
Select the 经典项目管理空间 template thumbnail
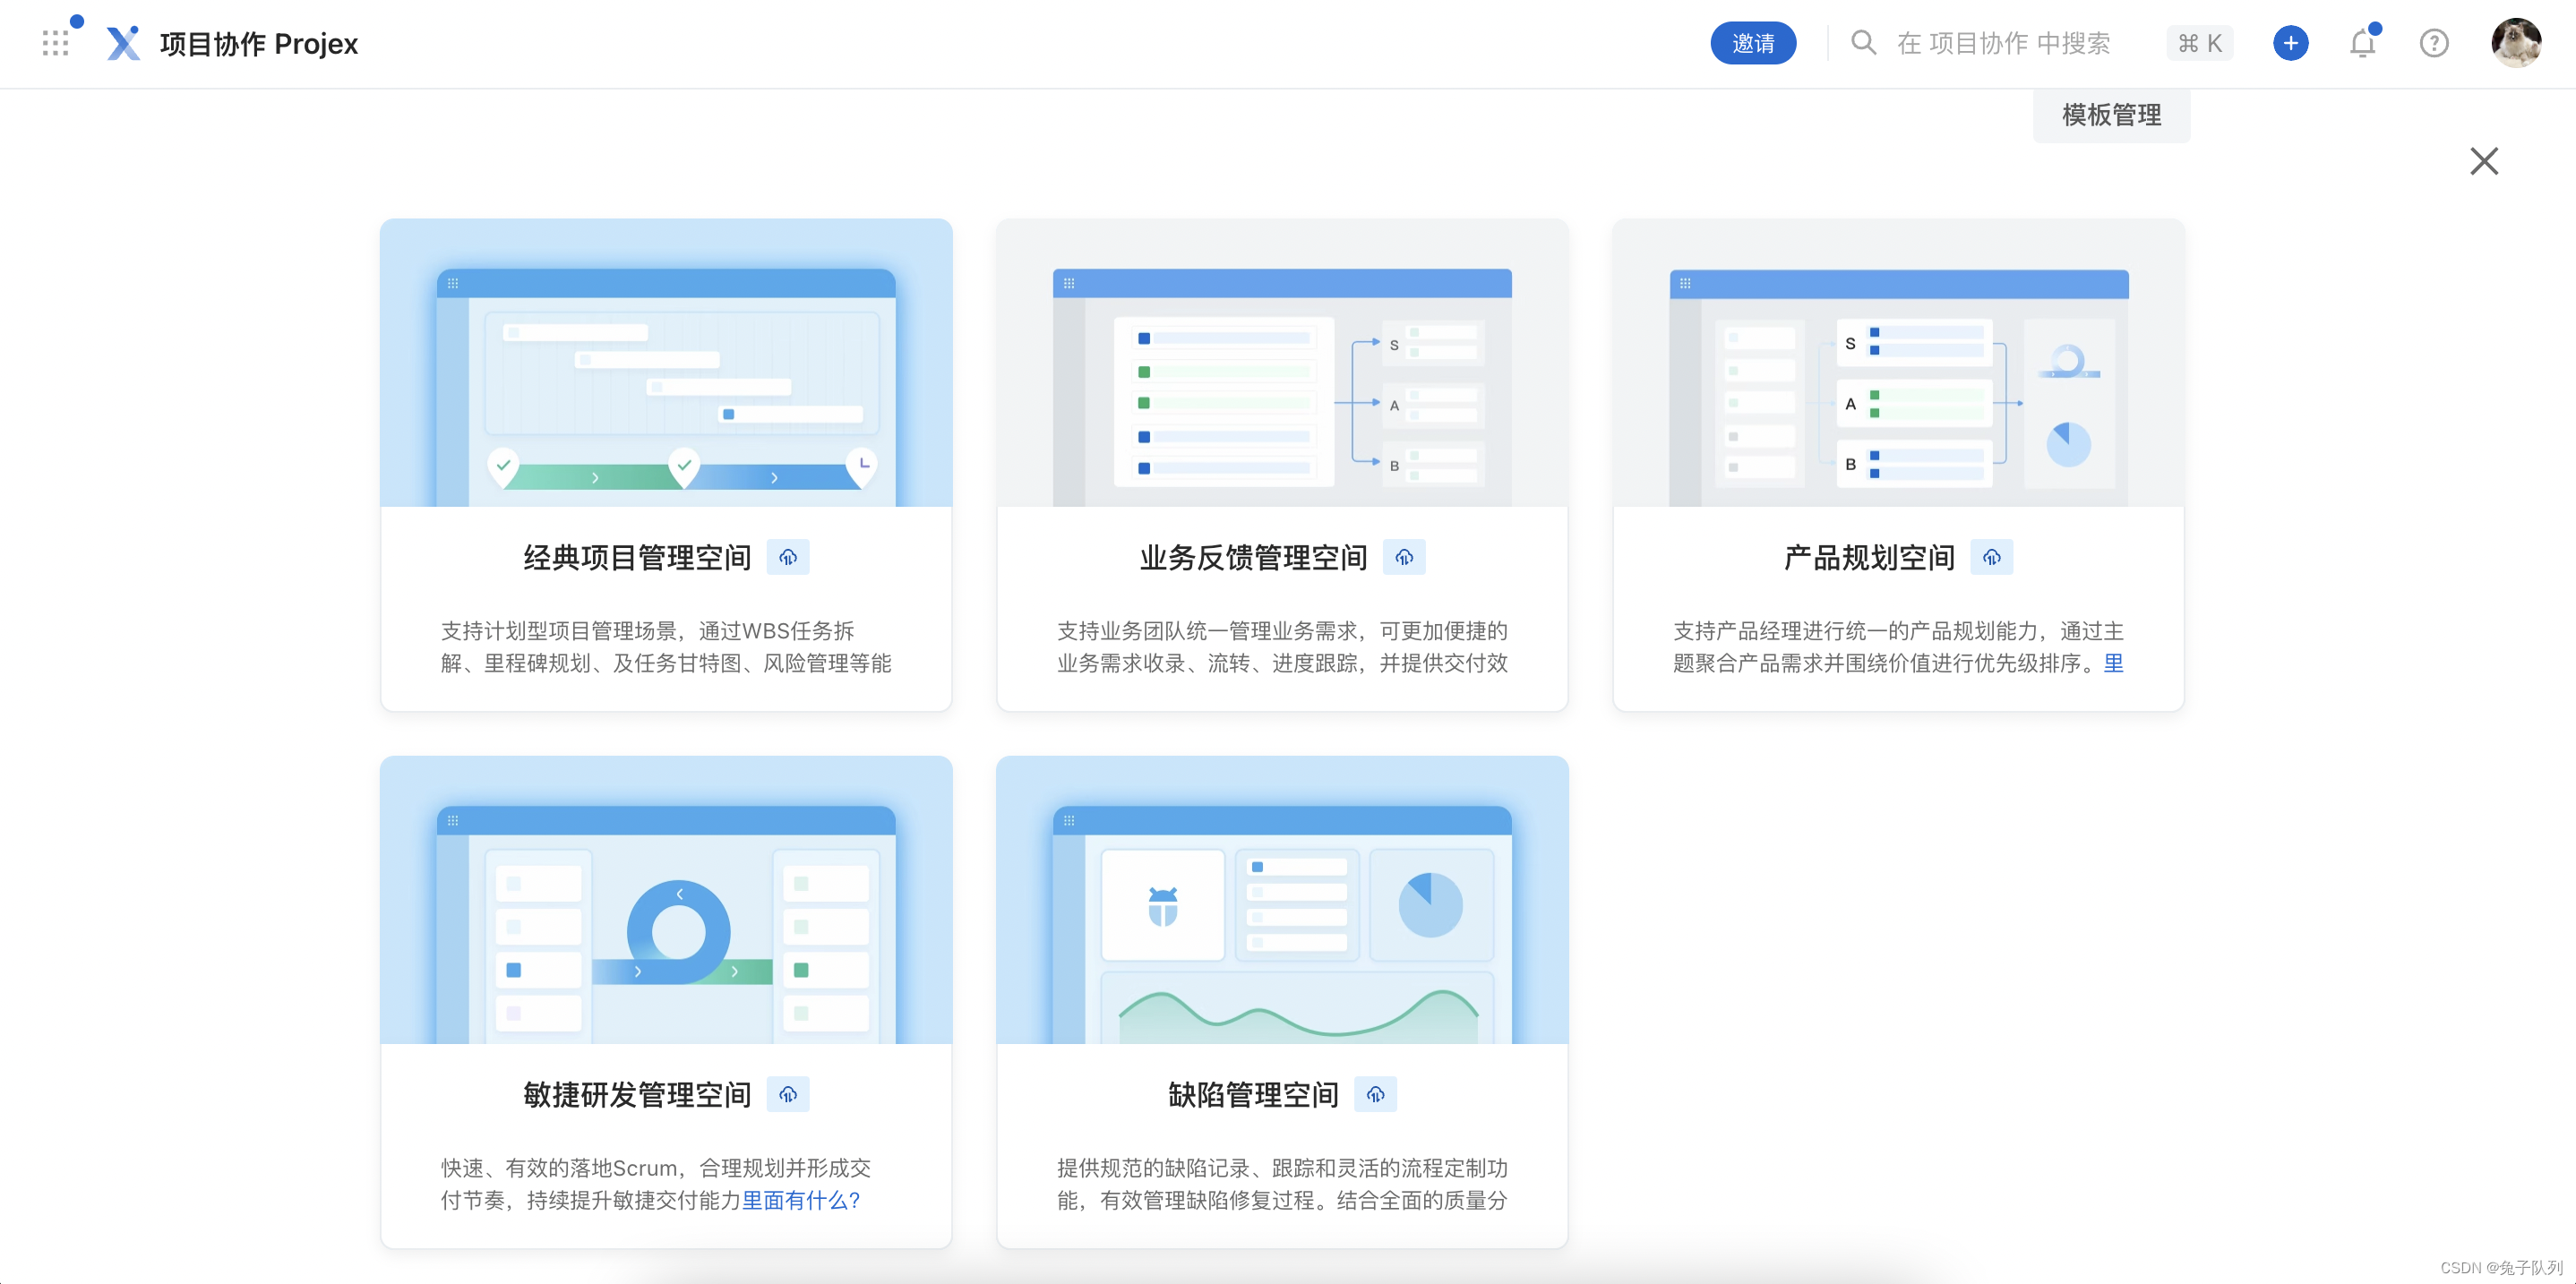click(666, 363)
